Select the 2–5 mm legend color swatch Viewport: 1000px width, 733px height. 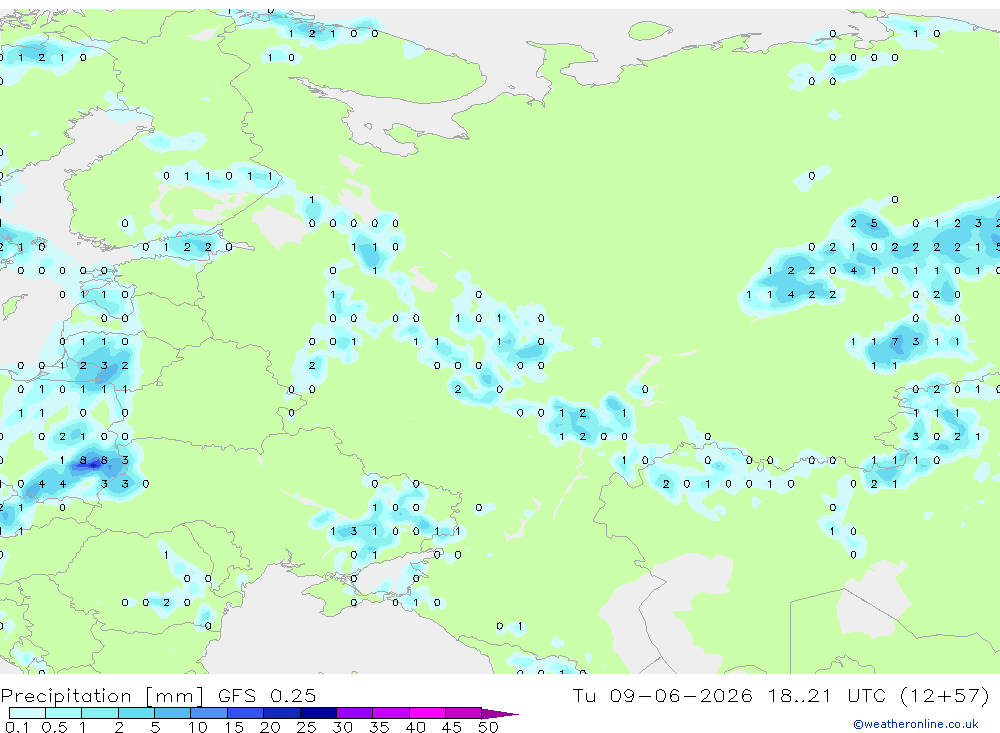[x=136, y=713]
